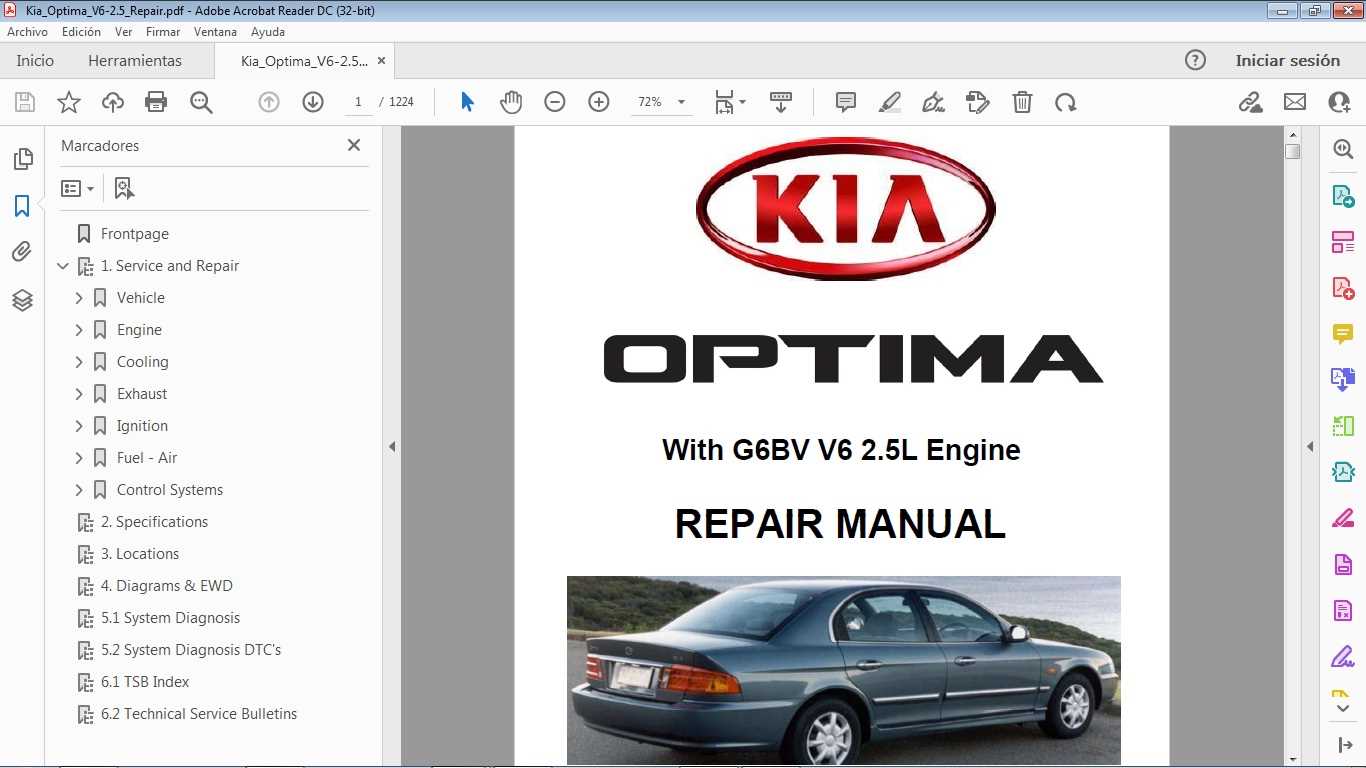
Task: Expand the Vehicle bookmark
Action: point(79,298)
